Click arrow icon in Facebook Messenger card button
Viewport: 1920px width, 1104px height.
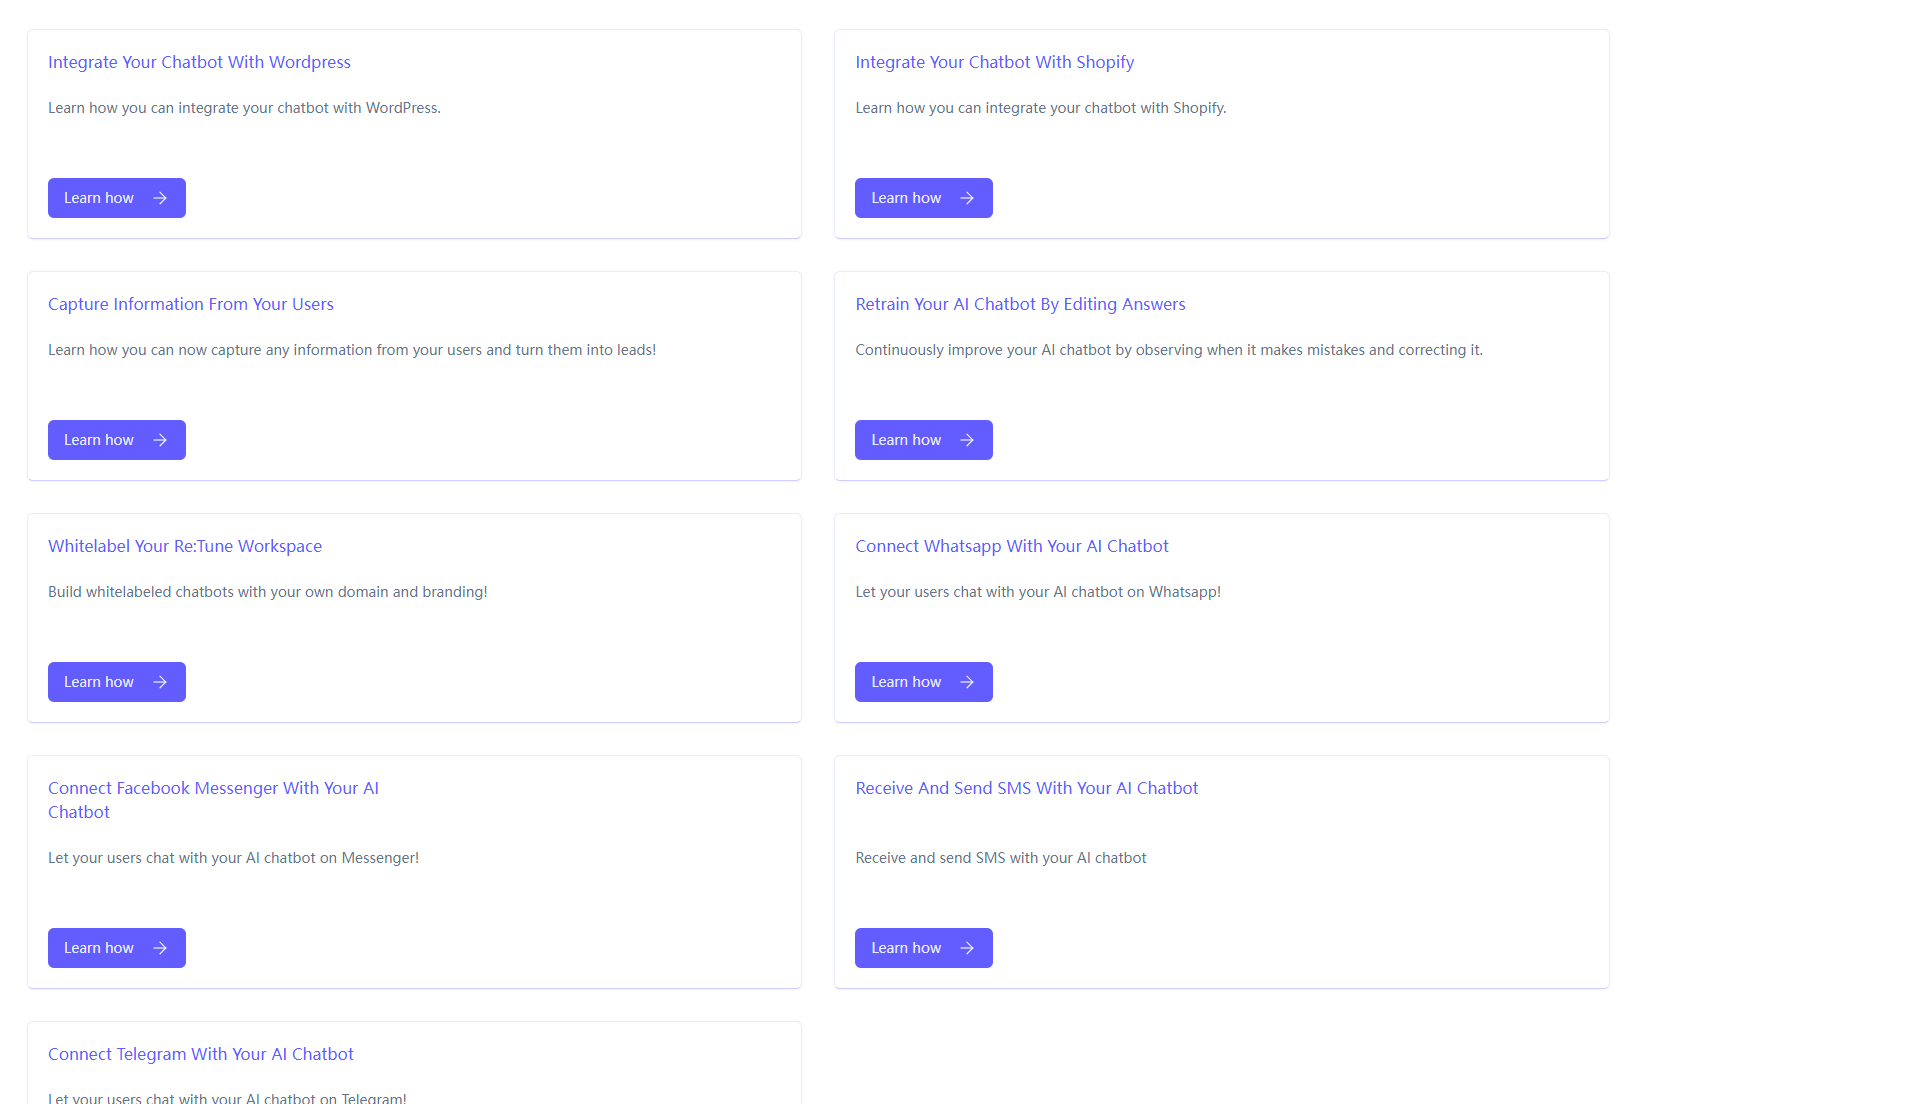click(x=160, y=948)
